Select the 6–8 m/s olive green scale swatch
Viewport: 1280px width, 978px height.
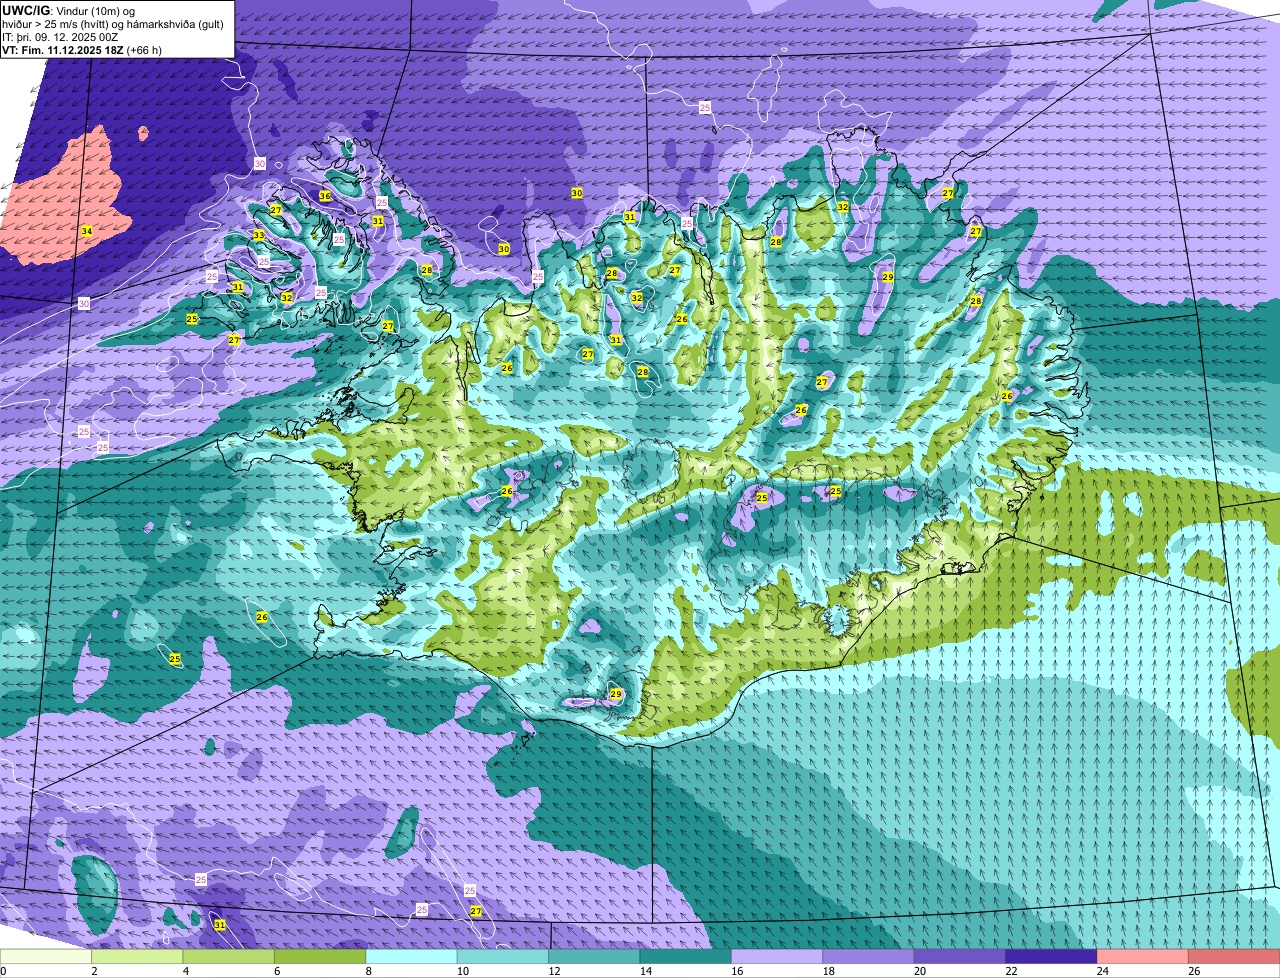tap(320, 957)
